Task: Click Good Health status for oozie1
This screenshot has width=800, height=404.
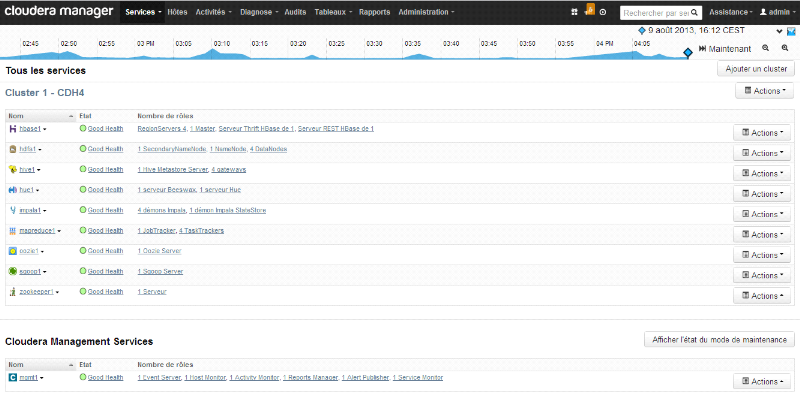Action: 105,251
